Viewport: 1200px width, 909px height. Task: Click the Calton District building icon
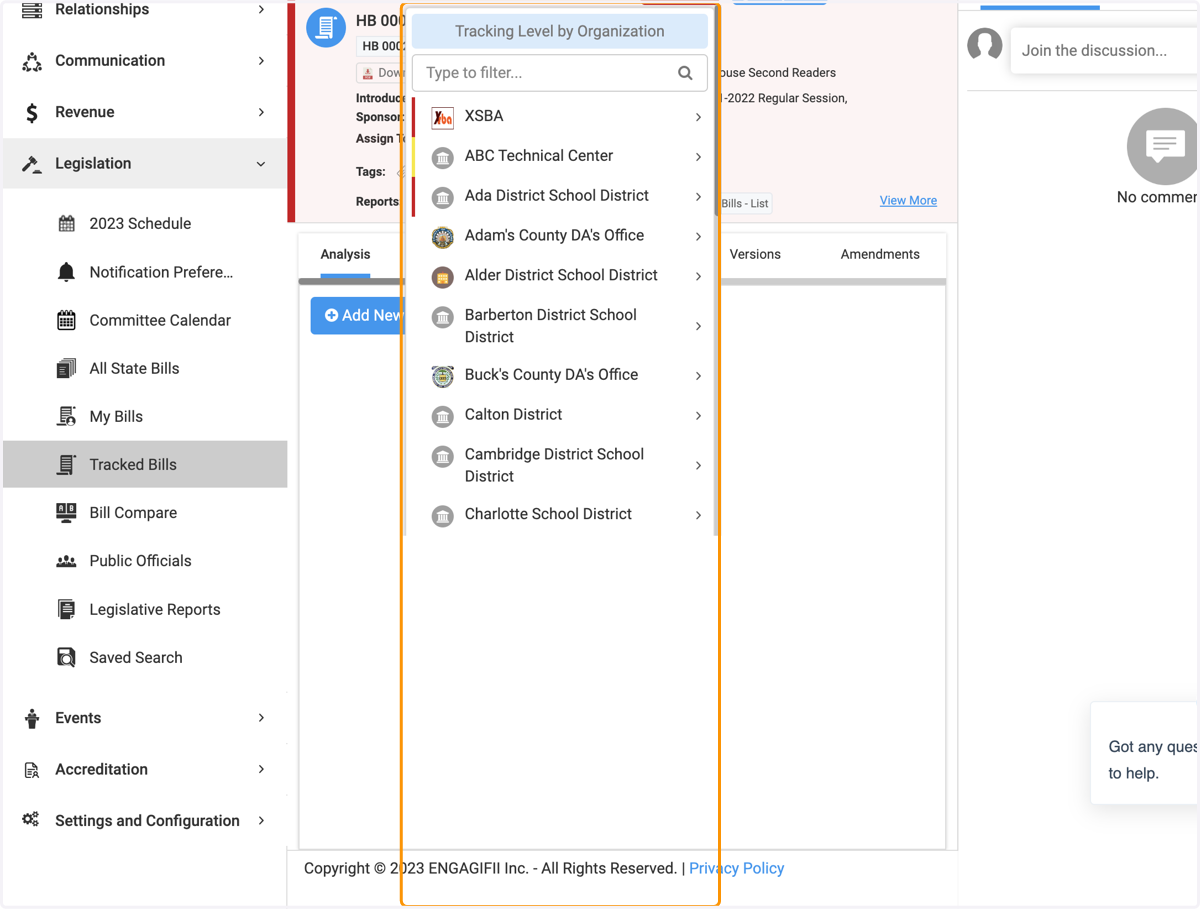tap(442, 416)
